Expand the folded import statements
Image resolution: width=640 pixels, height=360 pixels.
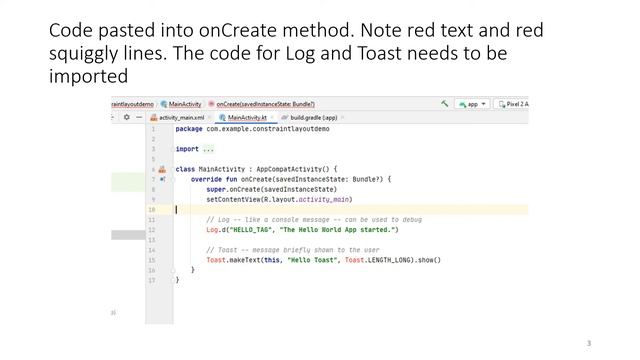point(208,149)
